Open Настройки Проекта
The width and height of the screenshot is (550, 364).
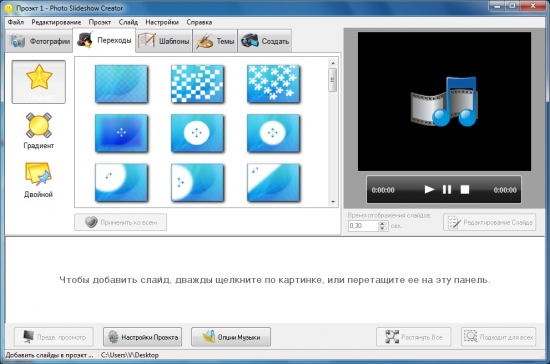(142, 337)
